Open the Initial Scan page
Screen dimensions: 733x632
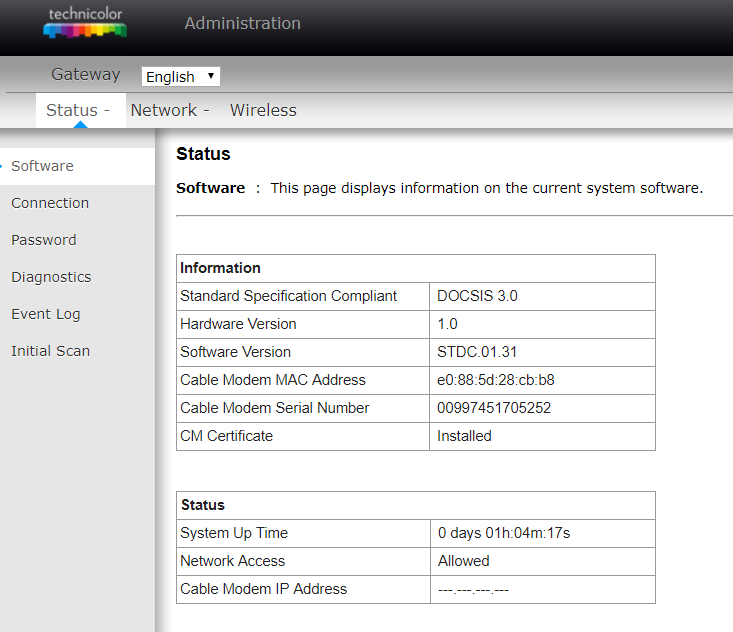50,351
